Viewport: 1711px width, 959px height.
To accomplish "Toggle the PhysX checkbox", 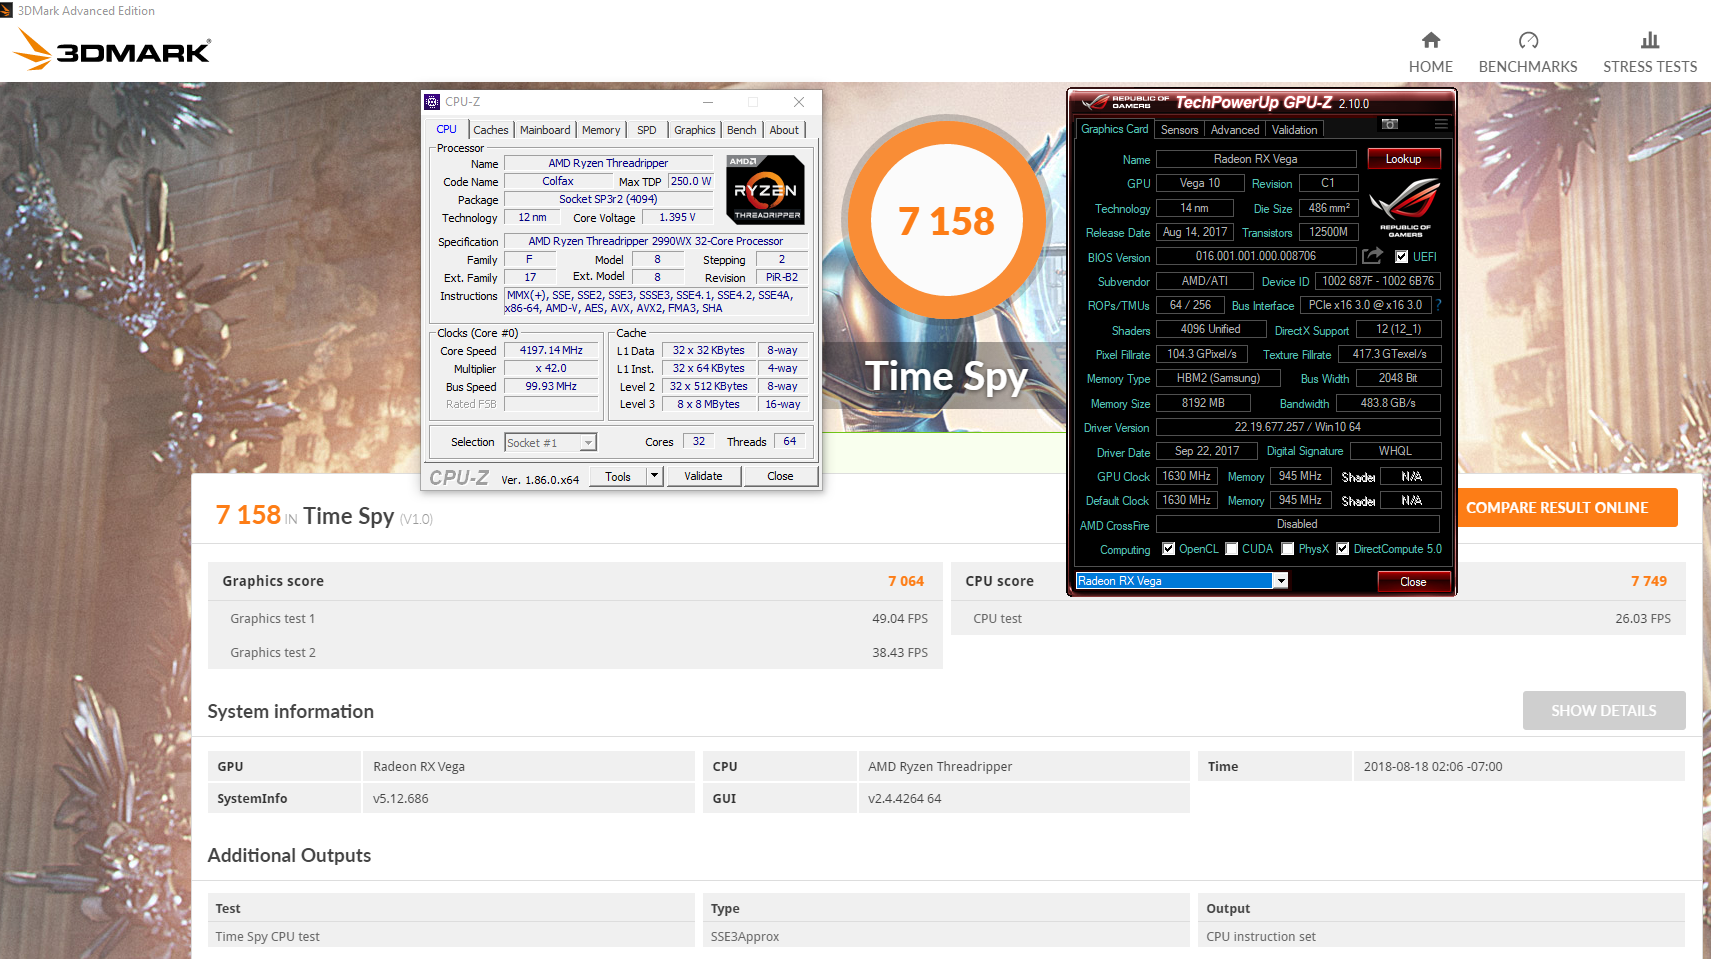I will click(x=1288, y=549).
